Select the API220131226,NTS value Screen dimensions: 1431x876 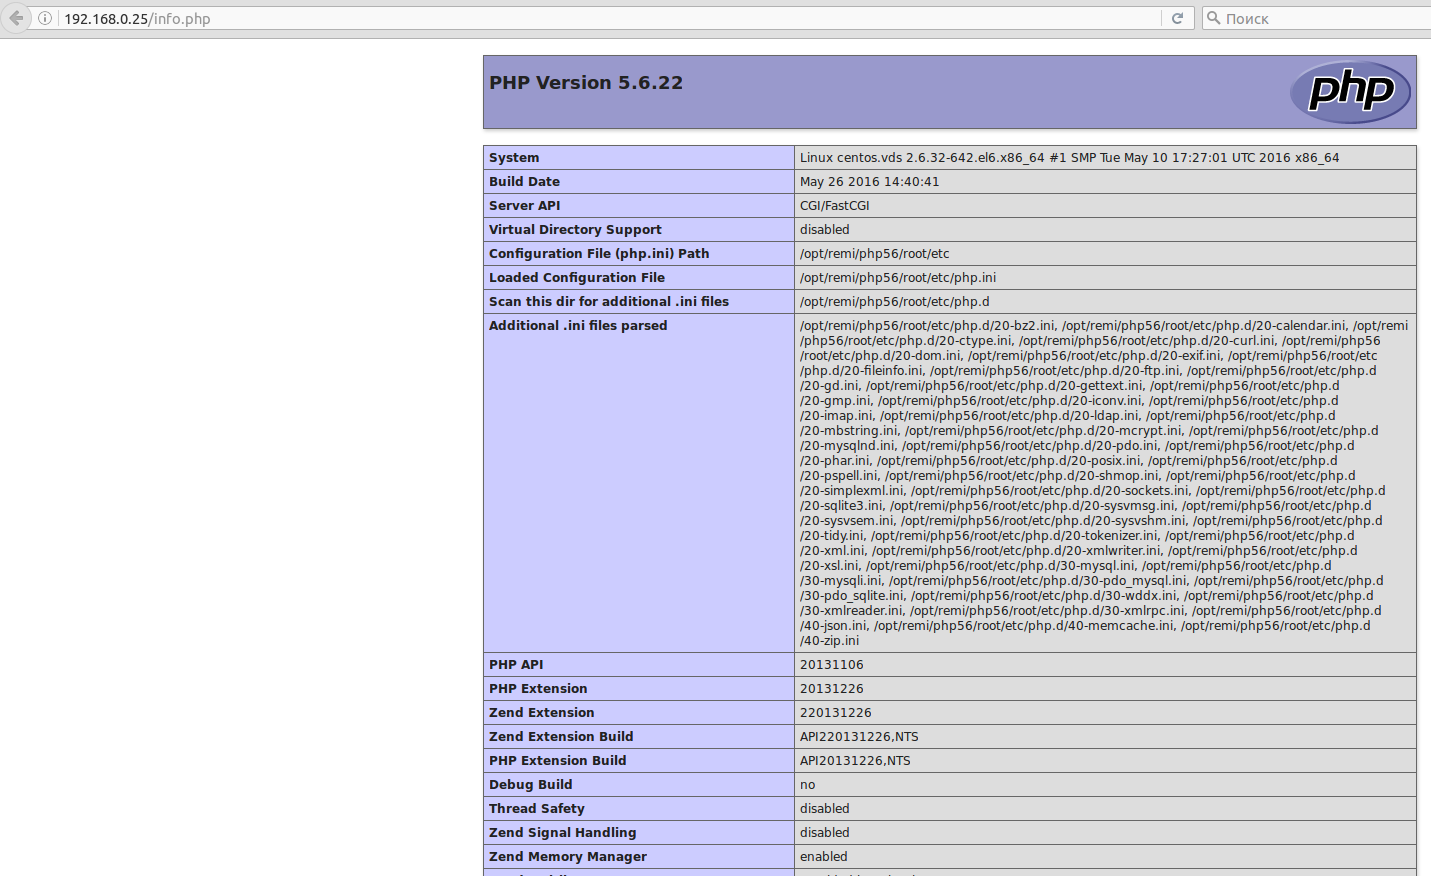[x=859, y=737]
